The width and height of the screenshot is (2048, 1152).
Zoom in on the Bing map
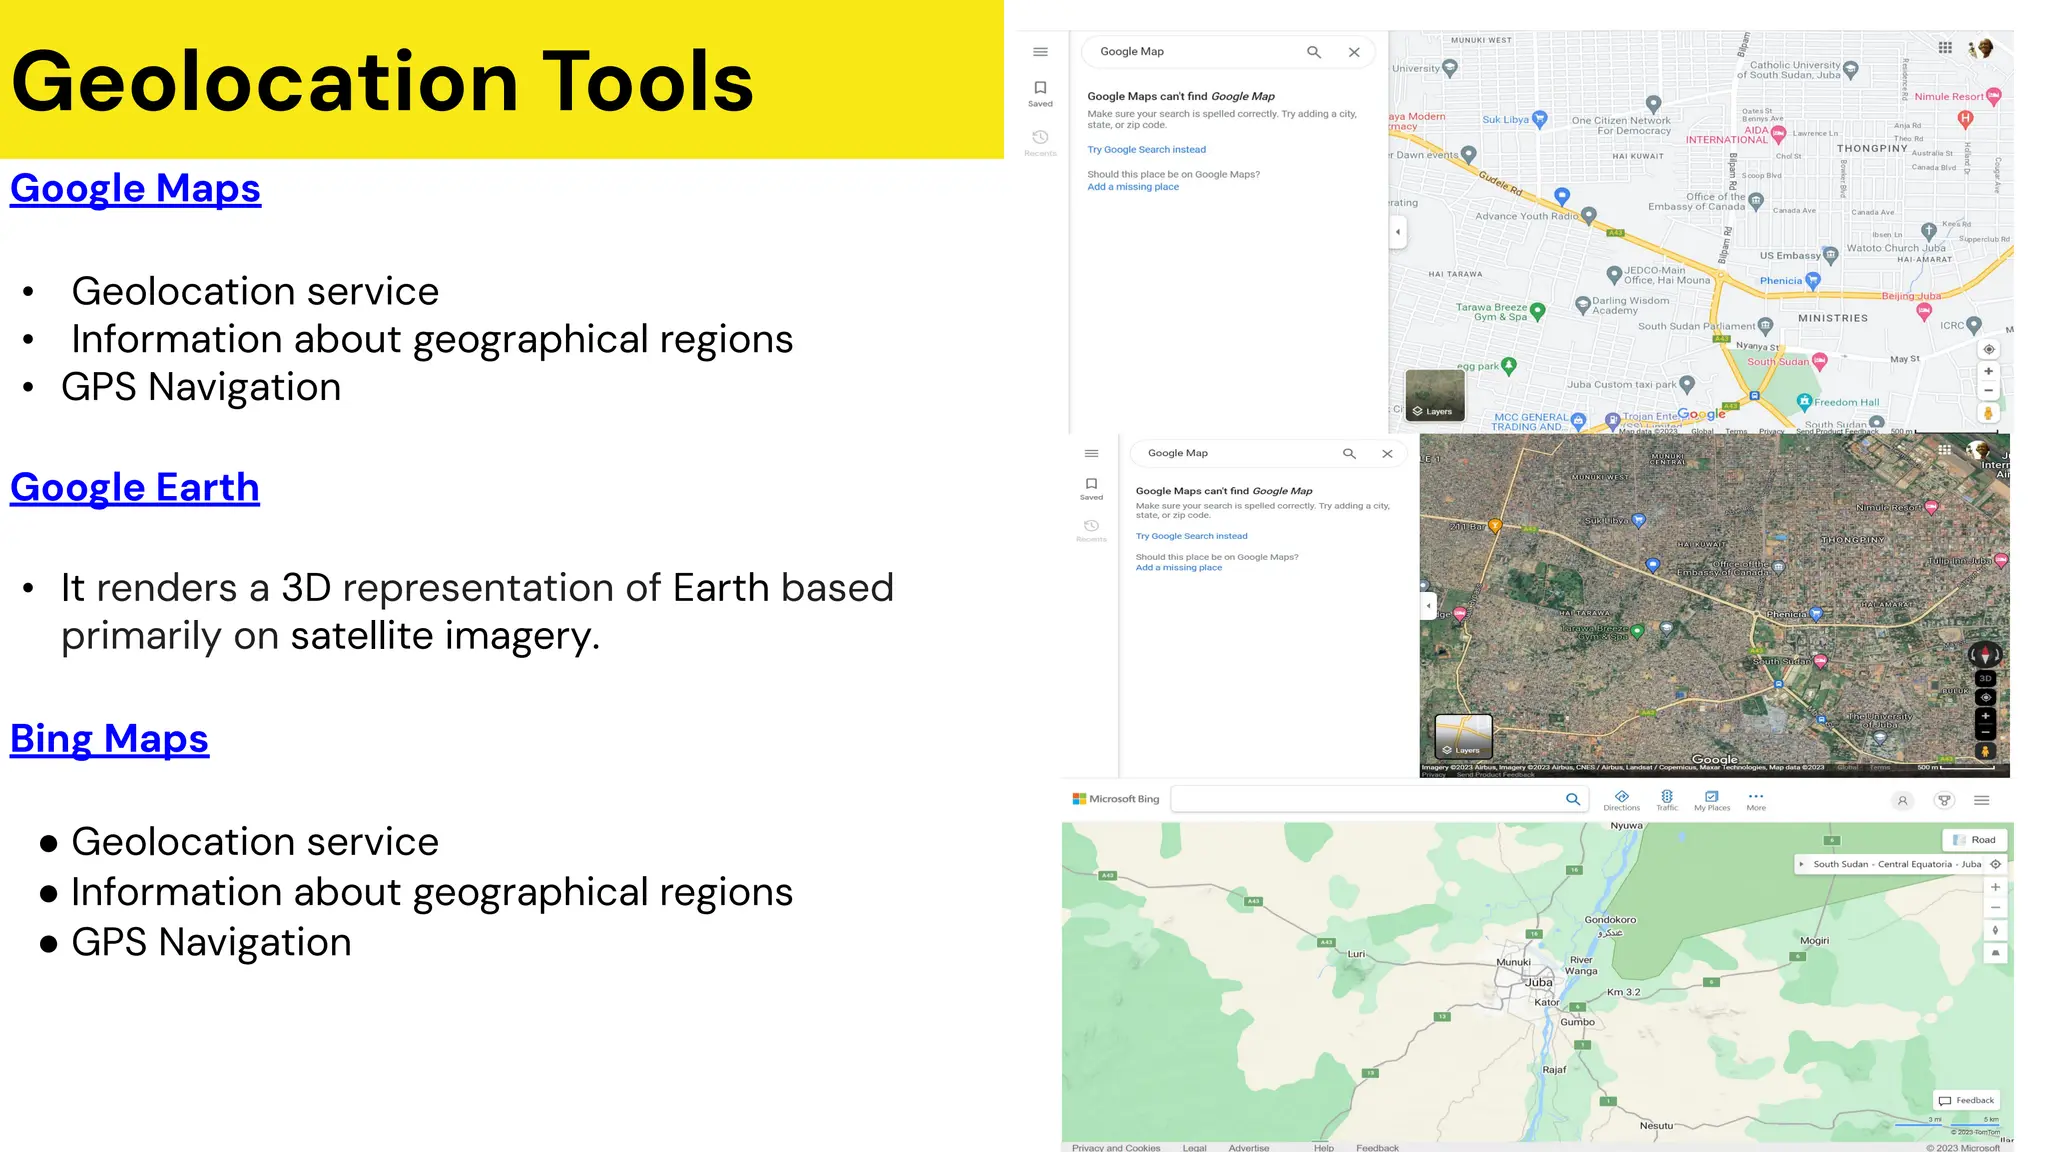(x=1995, y=887)
